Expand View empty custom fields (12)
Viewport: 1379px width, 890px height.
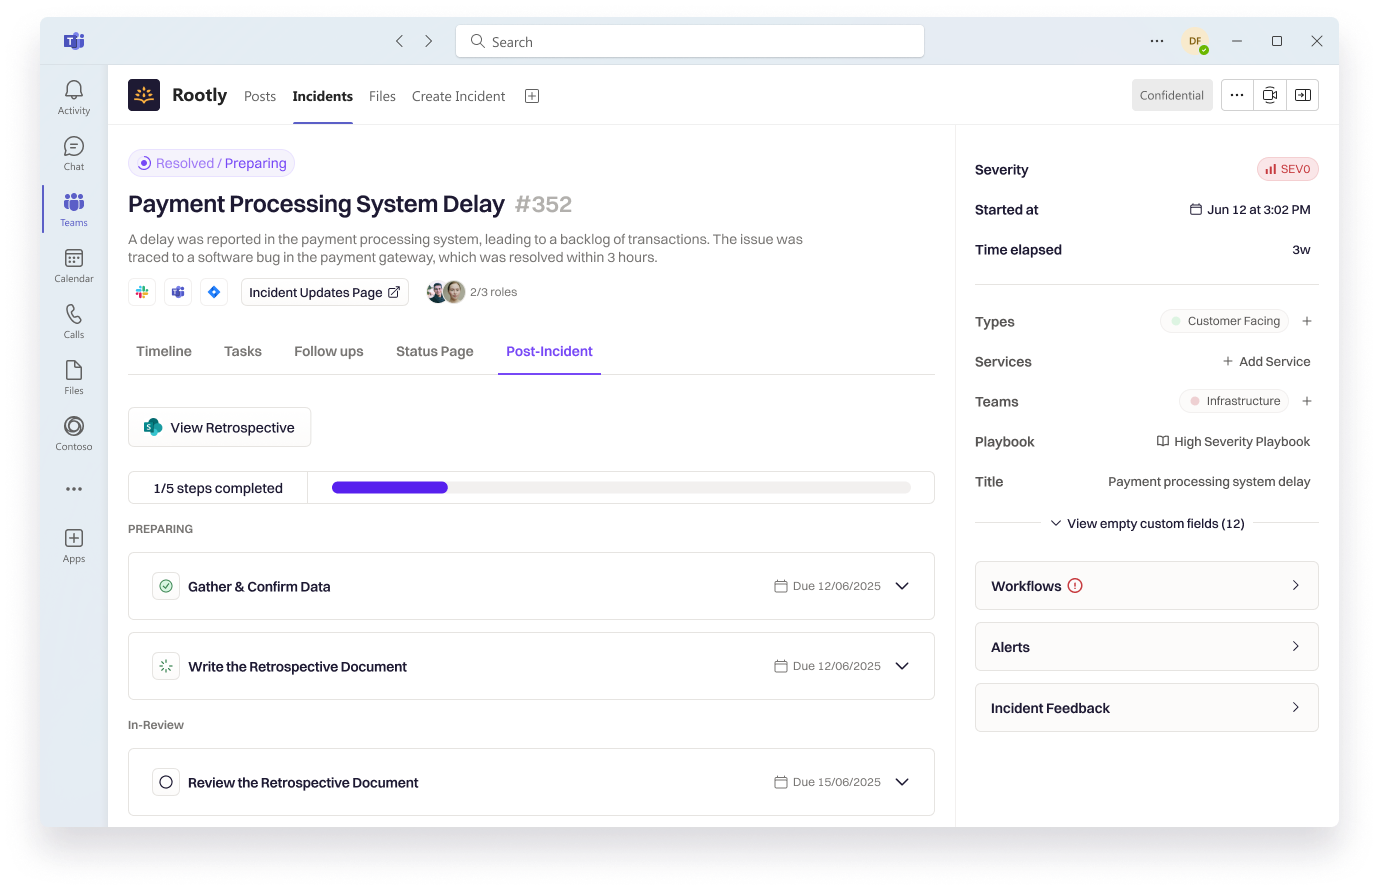(x=1147, y=523)
